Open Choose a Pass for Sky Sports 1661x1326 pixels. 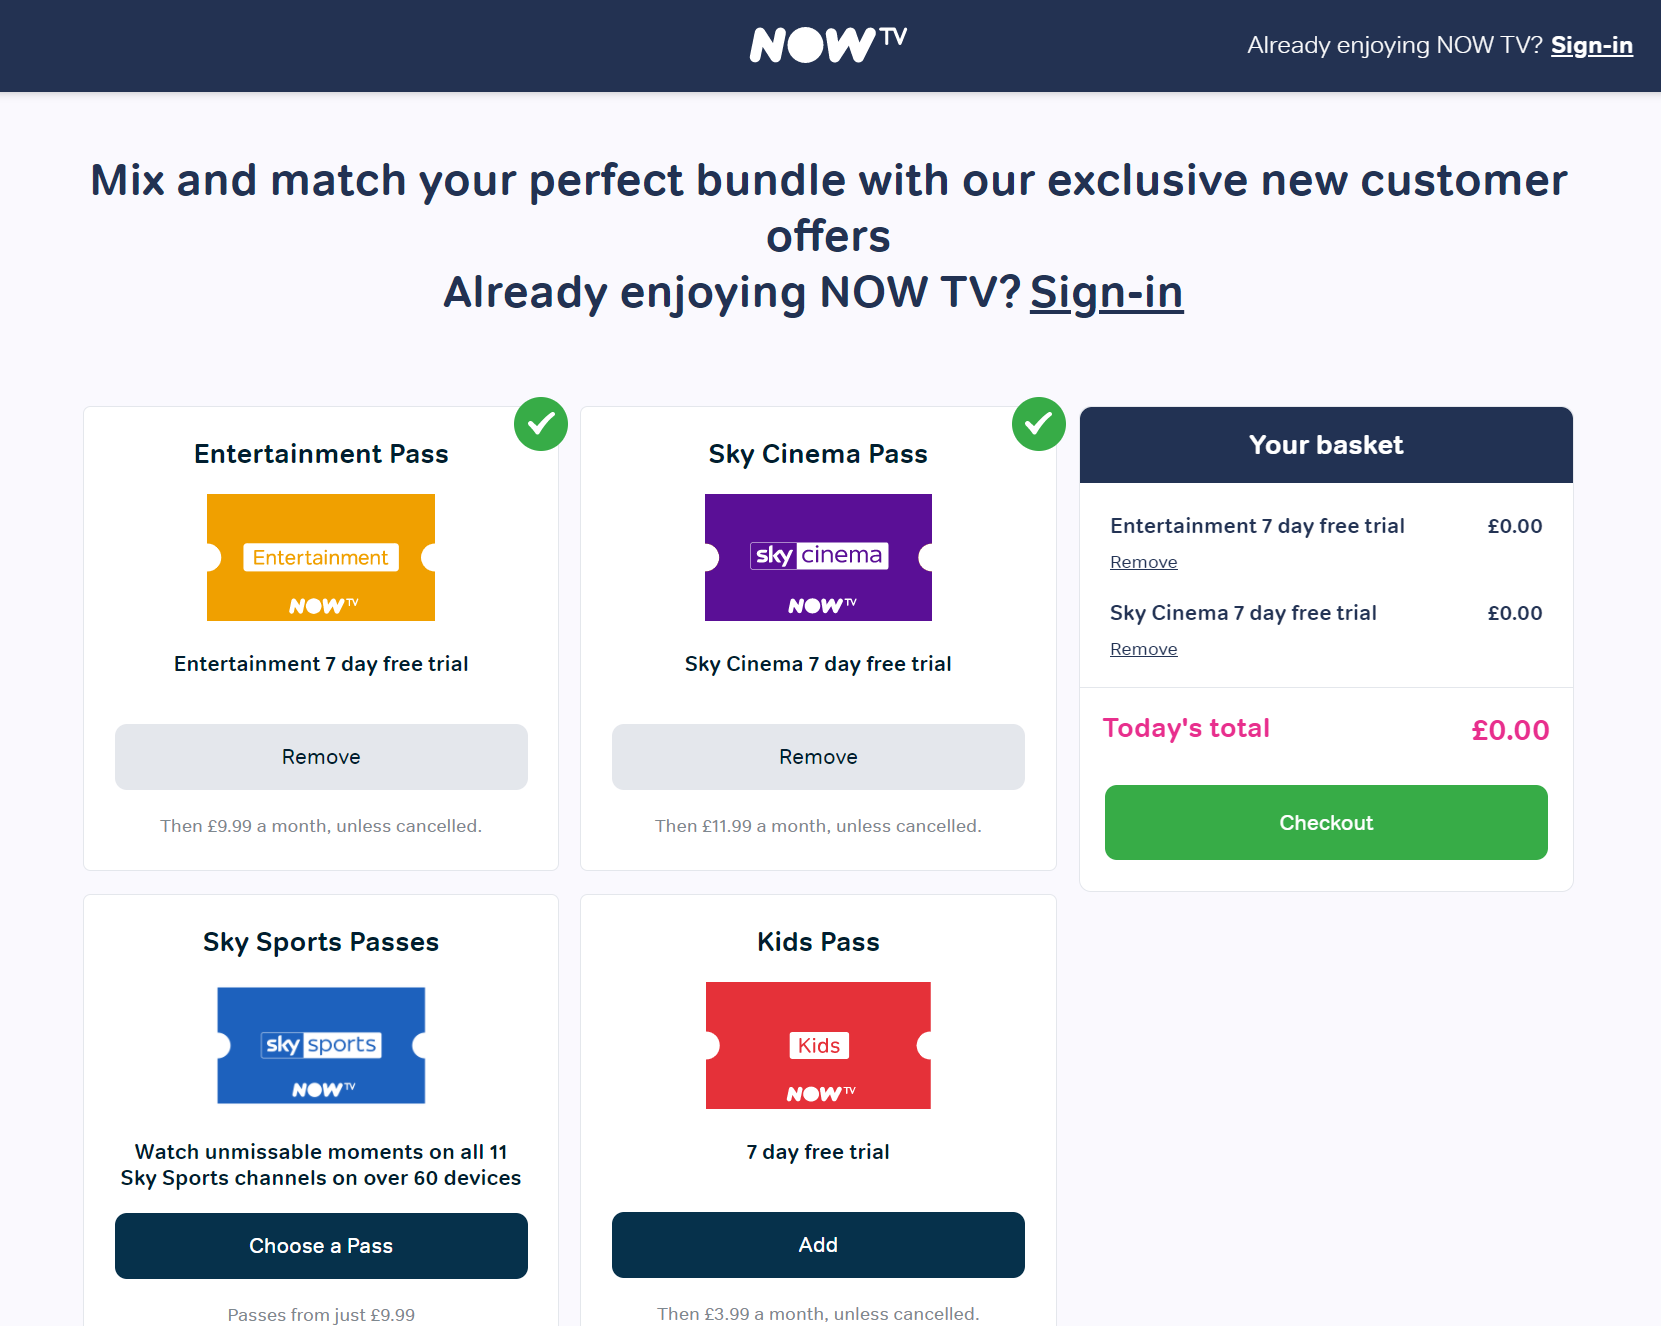321,1245
